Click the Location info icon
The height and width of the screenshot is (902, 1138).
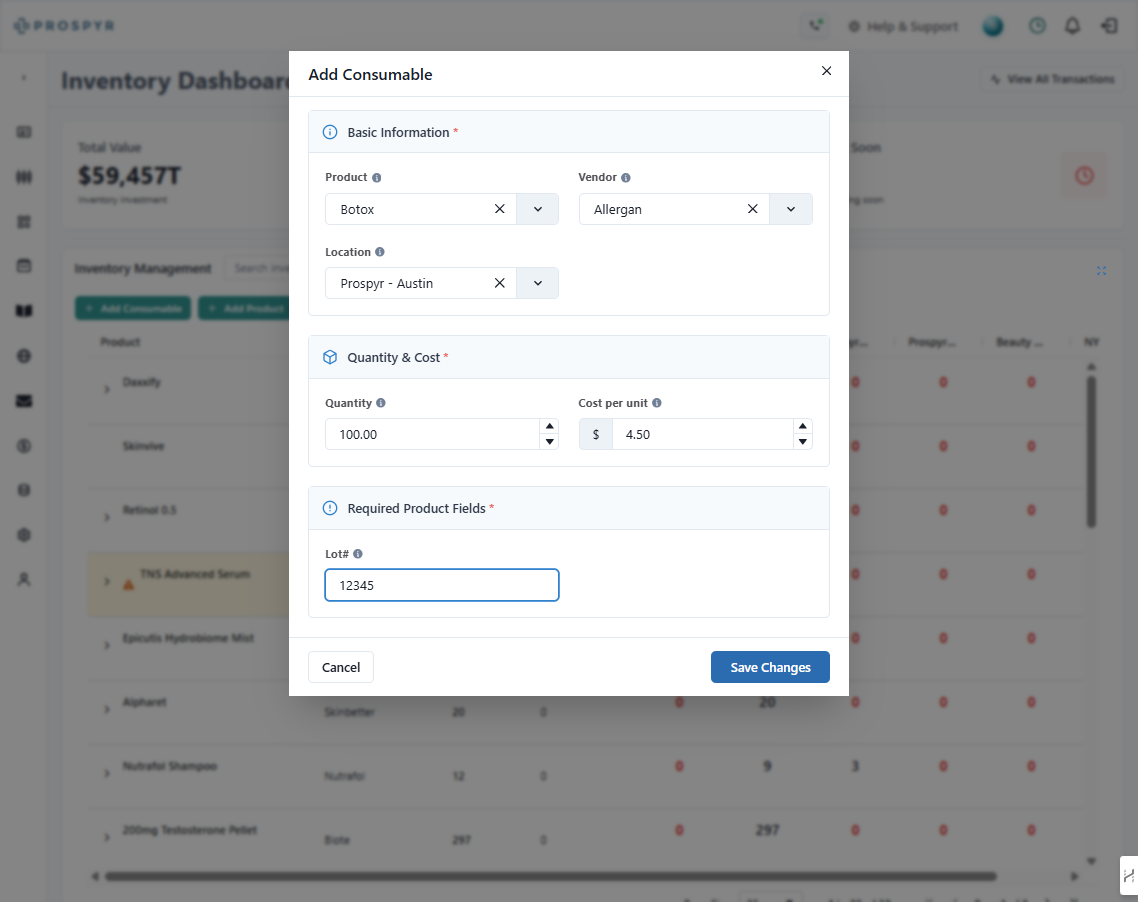click(x=380, y=252)
